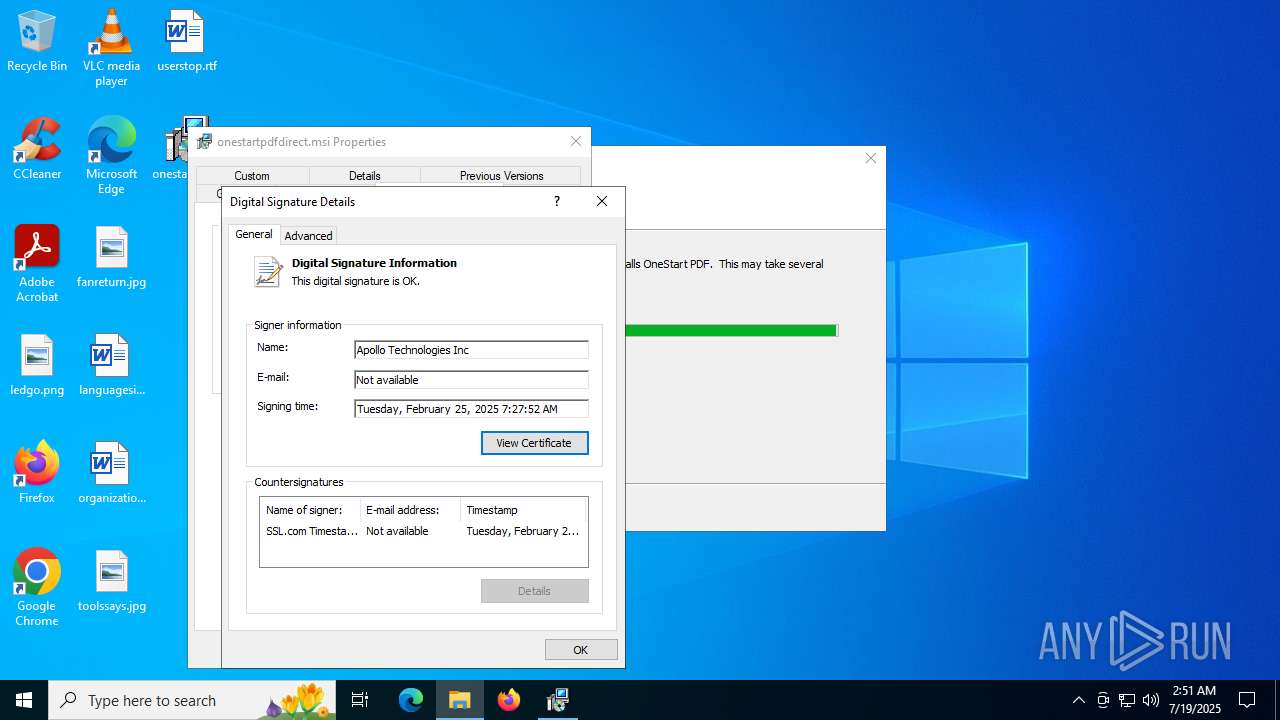Open Firefox from the taskbar

pyautogui.click(x=509, y=700)
